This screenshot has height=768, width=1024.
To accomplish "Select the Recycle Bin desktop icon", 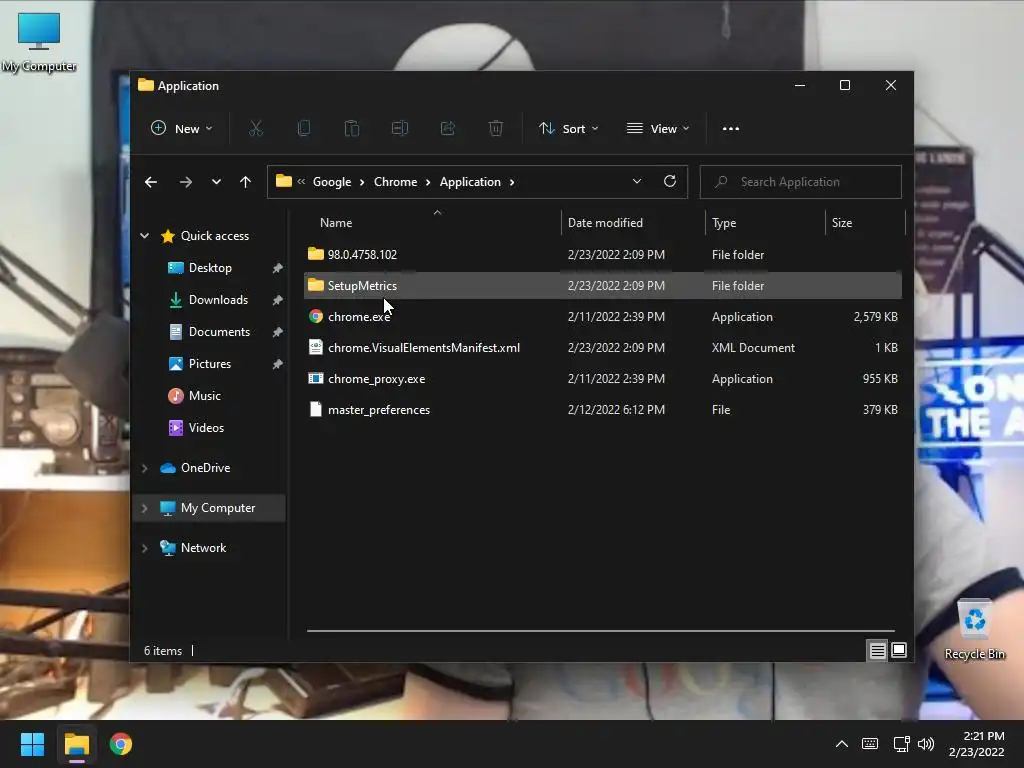I will pyautogui.click(x=974, y=630).
